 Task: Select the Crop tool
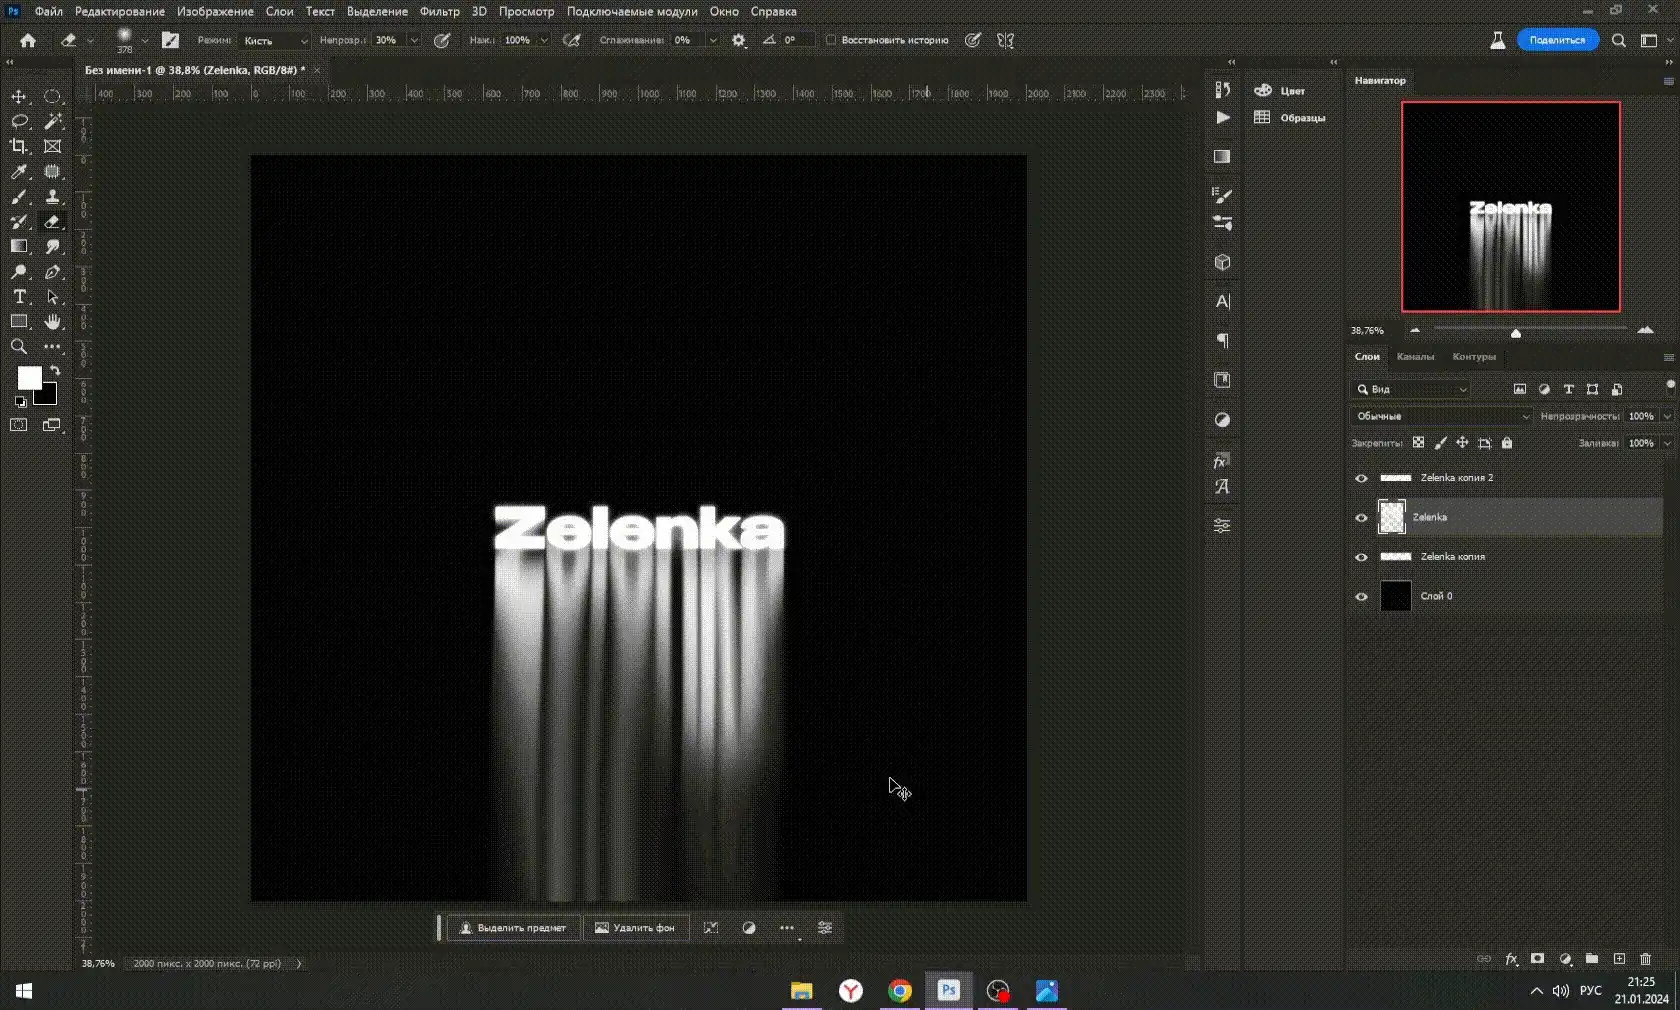tap(19, 146)
